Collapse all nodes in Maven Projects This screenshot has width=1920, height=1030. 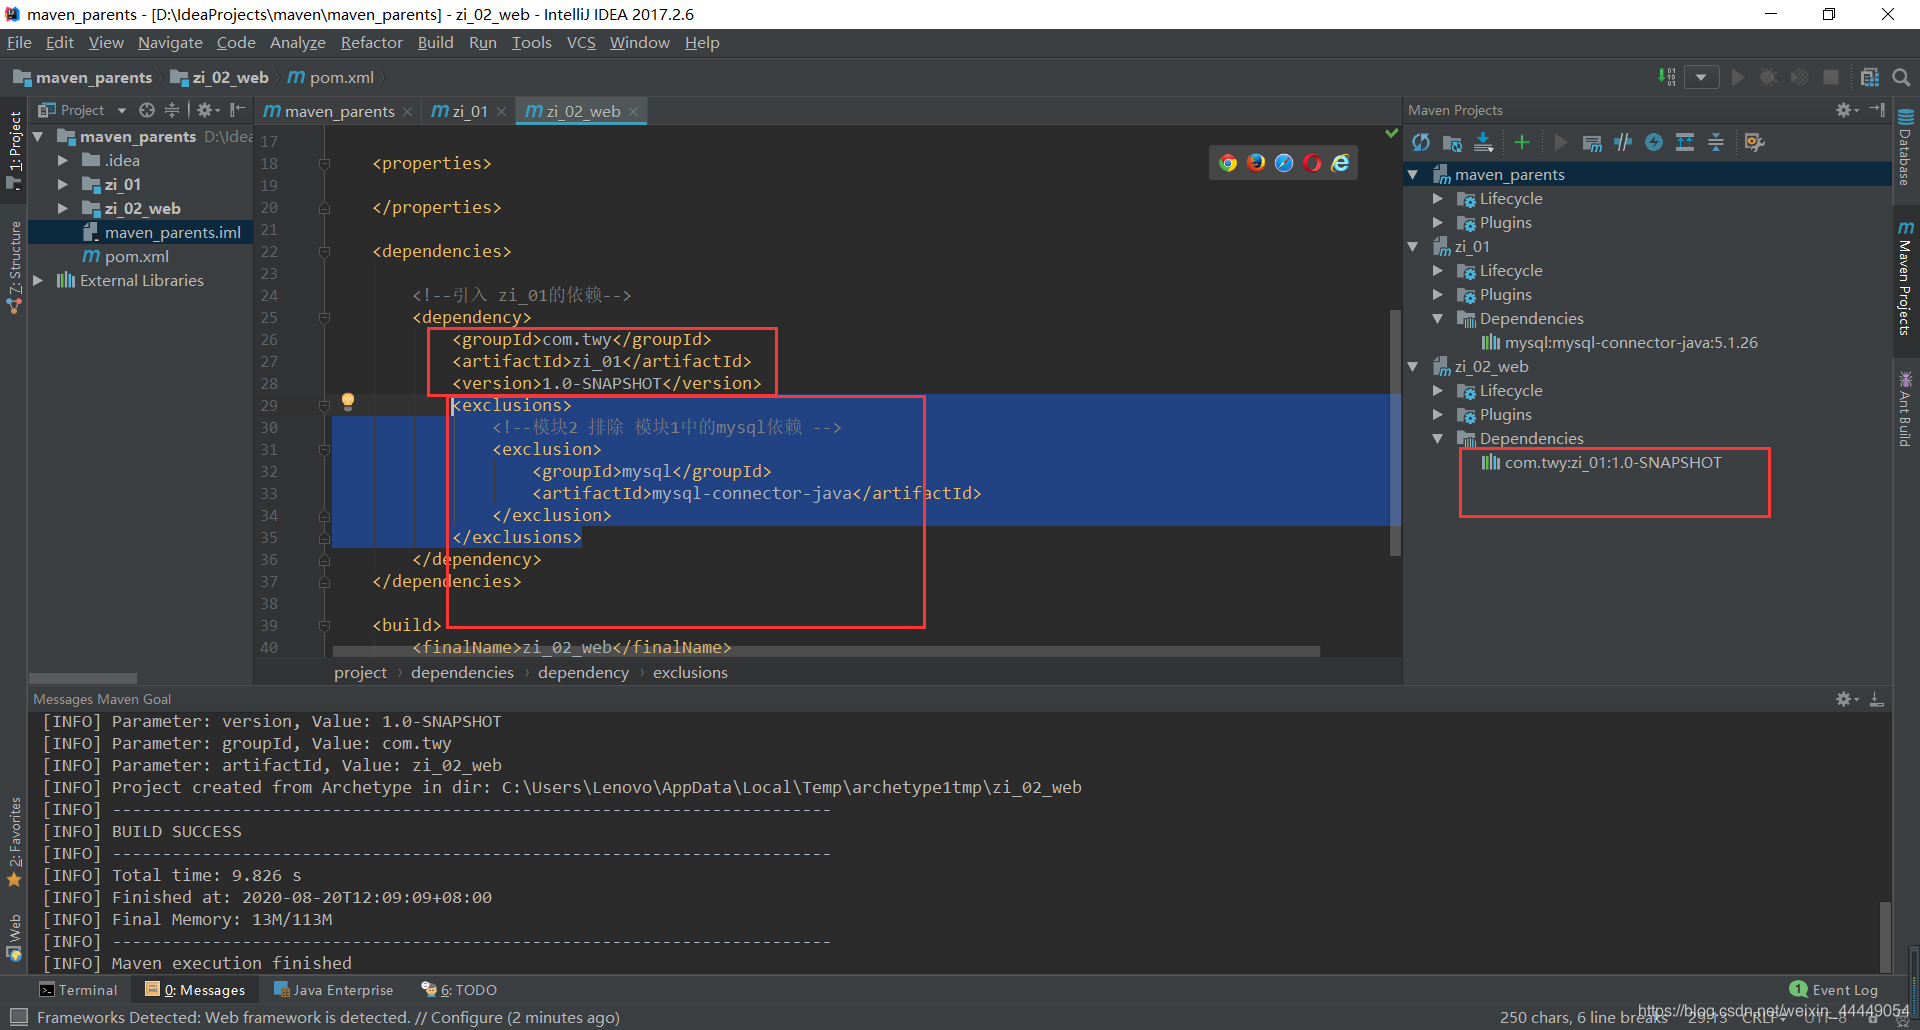point(1716,143)
